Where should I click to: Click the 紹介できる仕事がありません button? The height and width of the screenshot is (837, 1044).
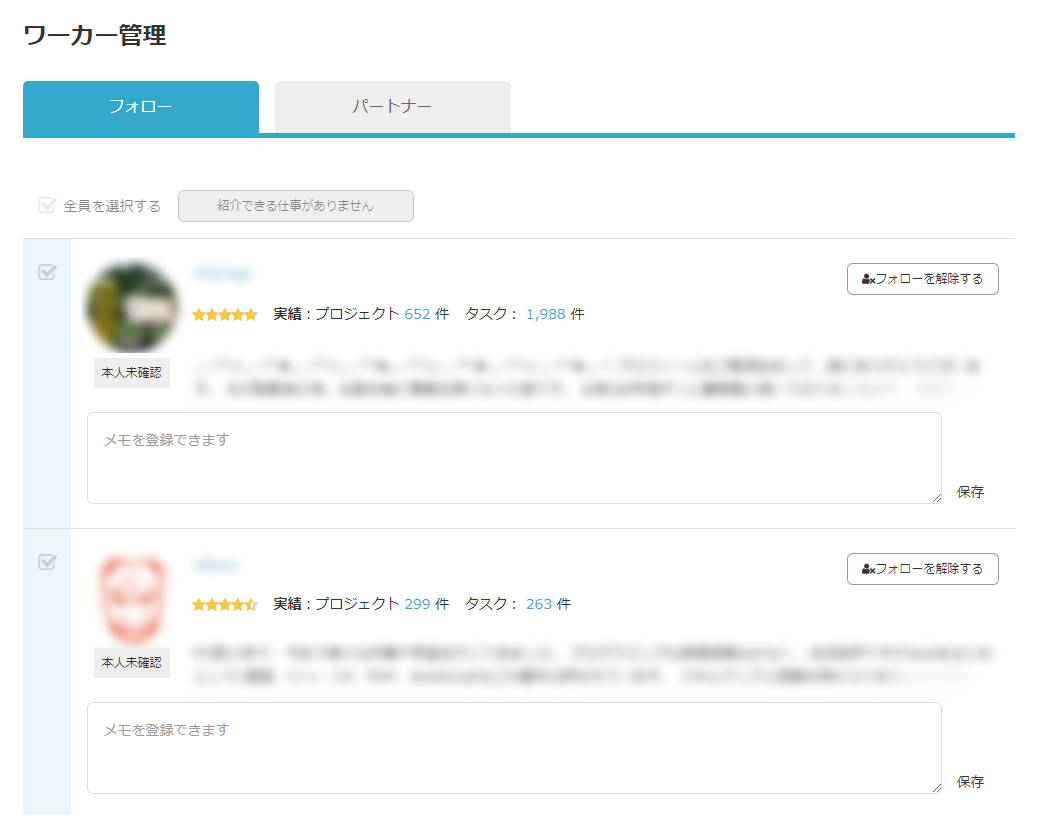[x=296, y=206]
